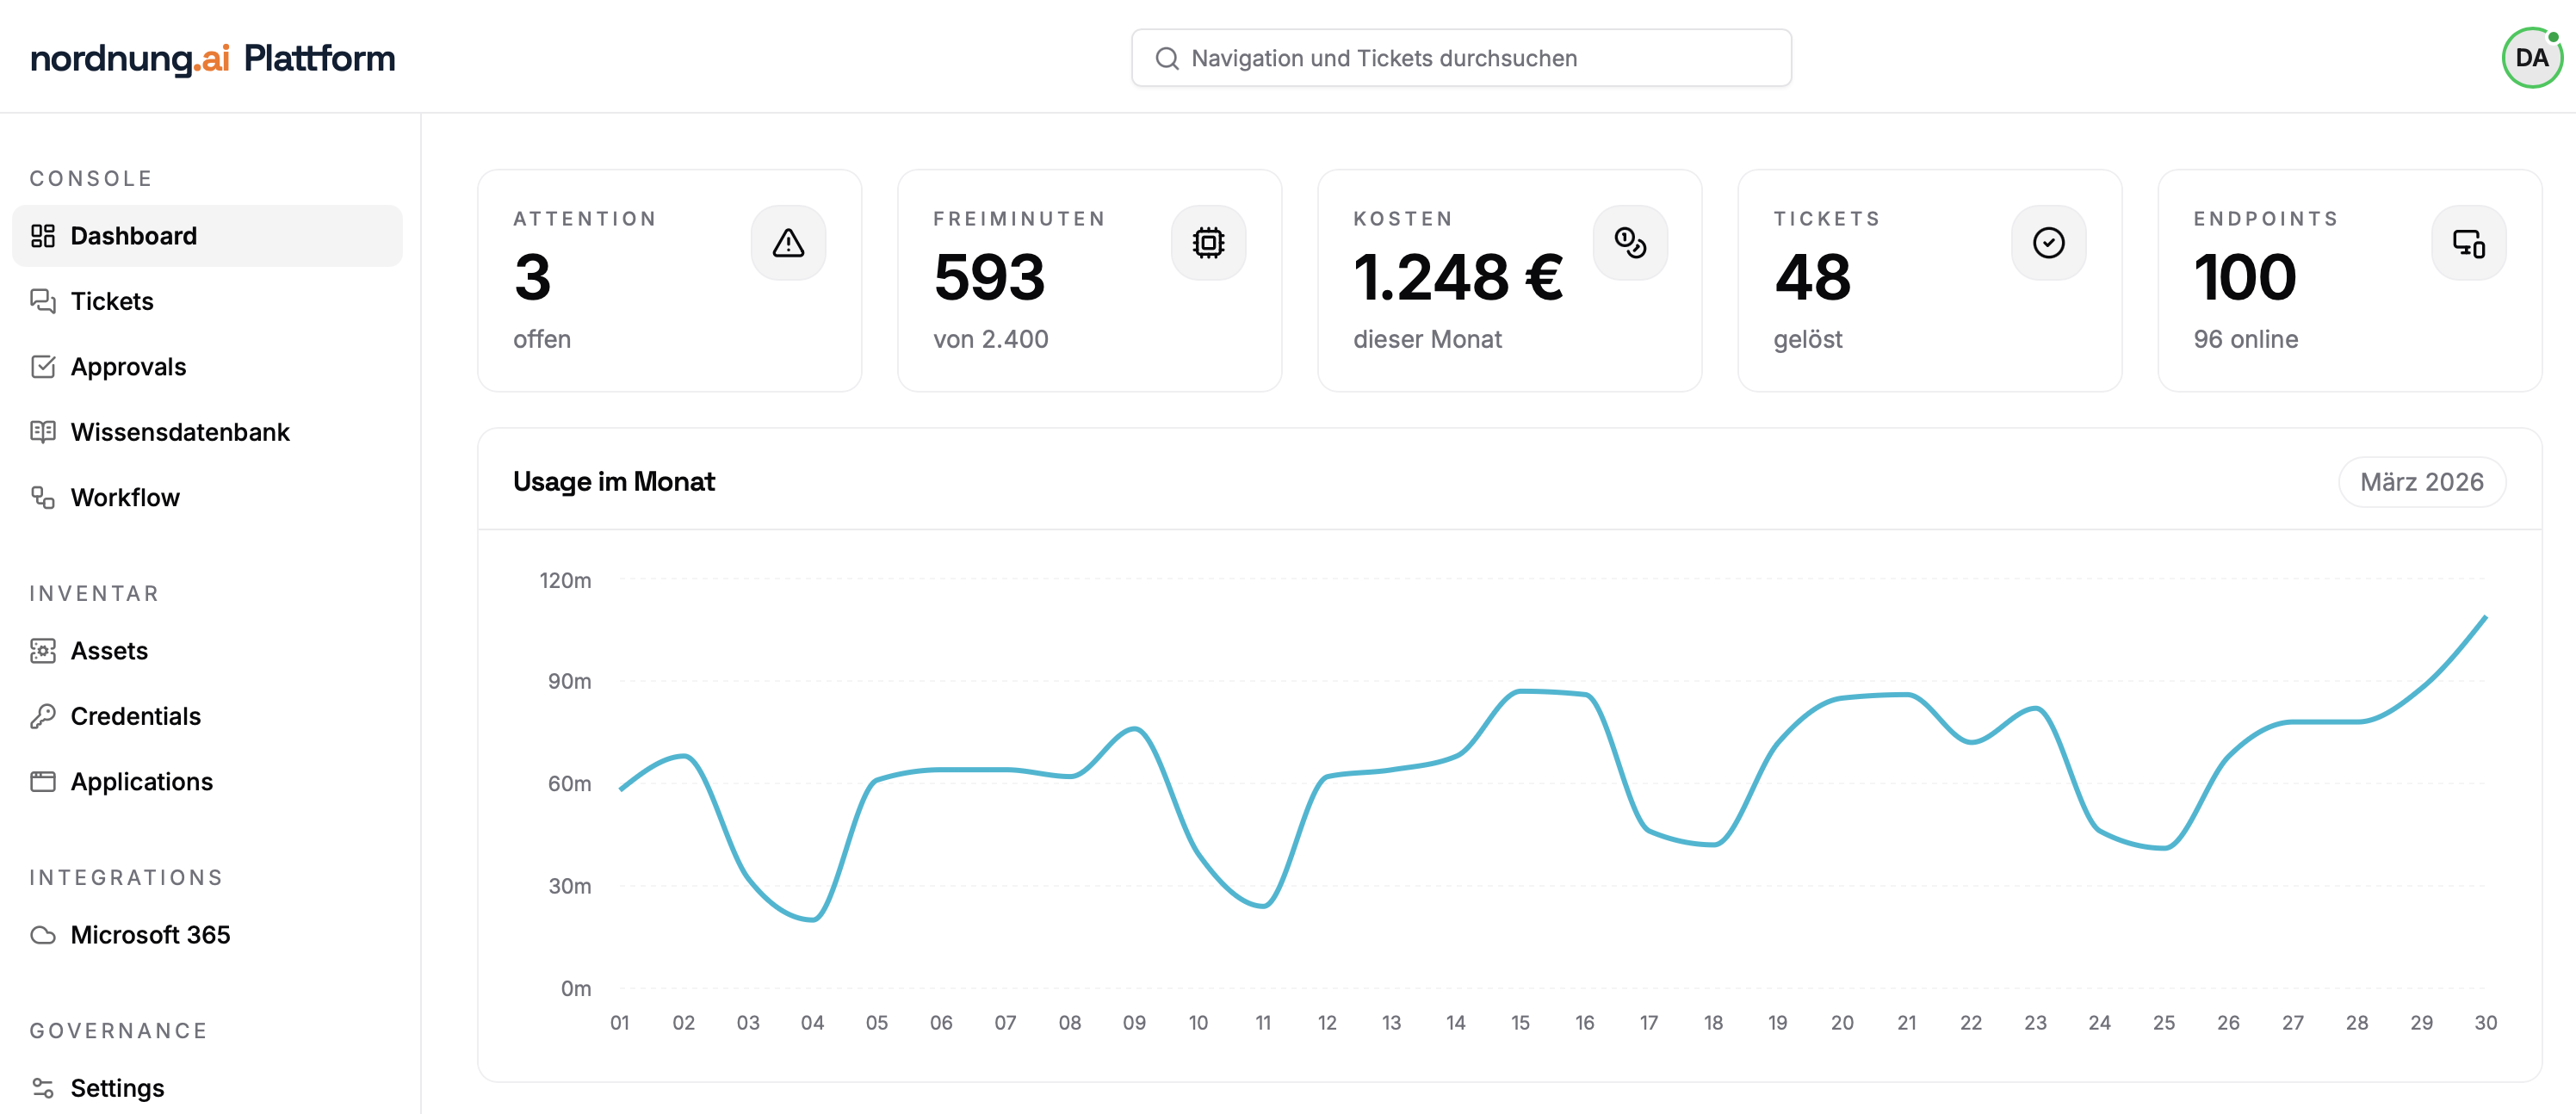Click the Endpoints card showing 100
Image resolution: width=2576 pixels, height=1114 pixels.
coord(2349,281)
